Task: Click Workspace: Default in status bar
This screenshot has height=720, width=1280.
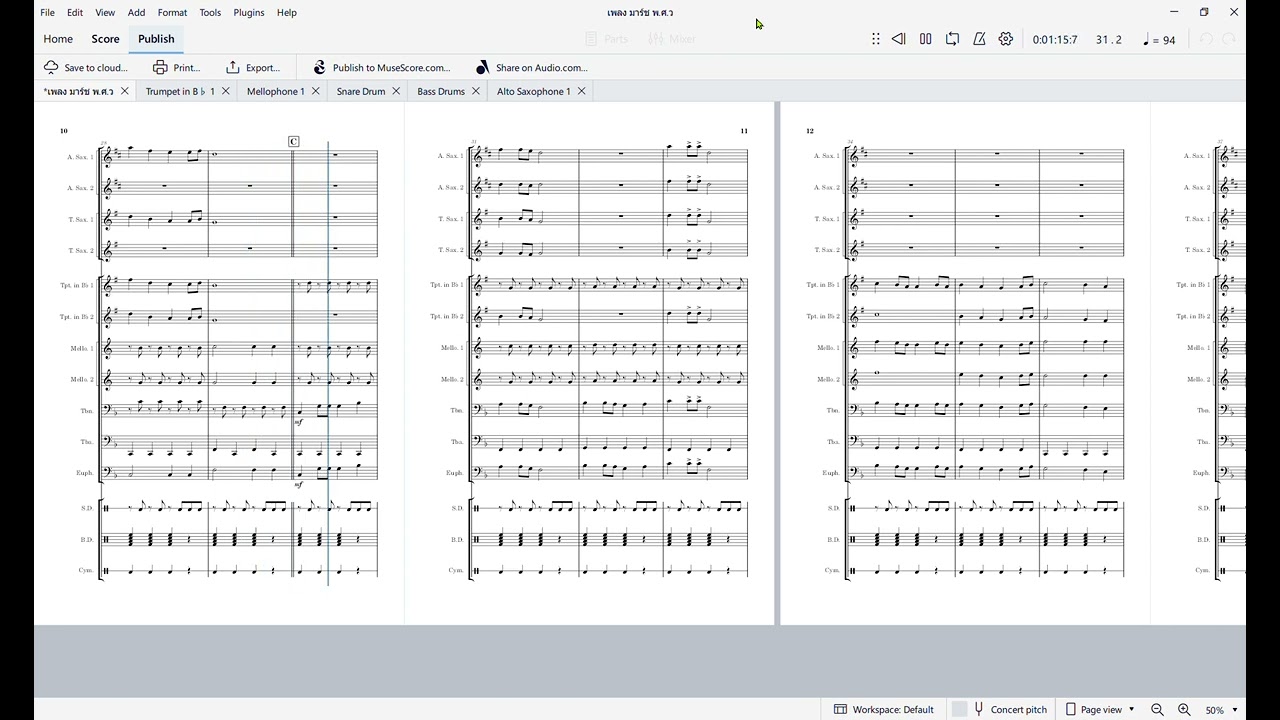Action: (x=884, y=709)
